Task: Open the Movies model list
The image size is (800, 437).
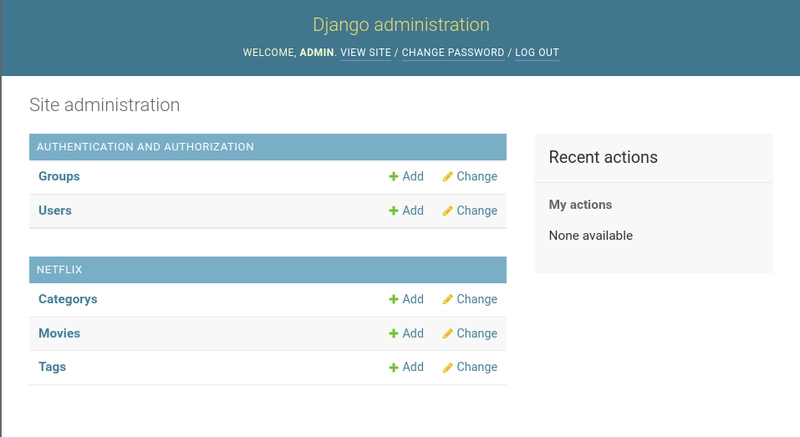Action: [59, 333]
